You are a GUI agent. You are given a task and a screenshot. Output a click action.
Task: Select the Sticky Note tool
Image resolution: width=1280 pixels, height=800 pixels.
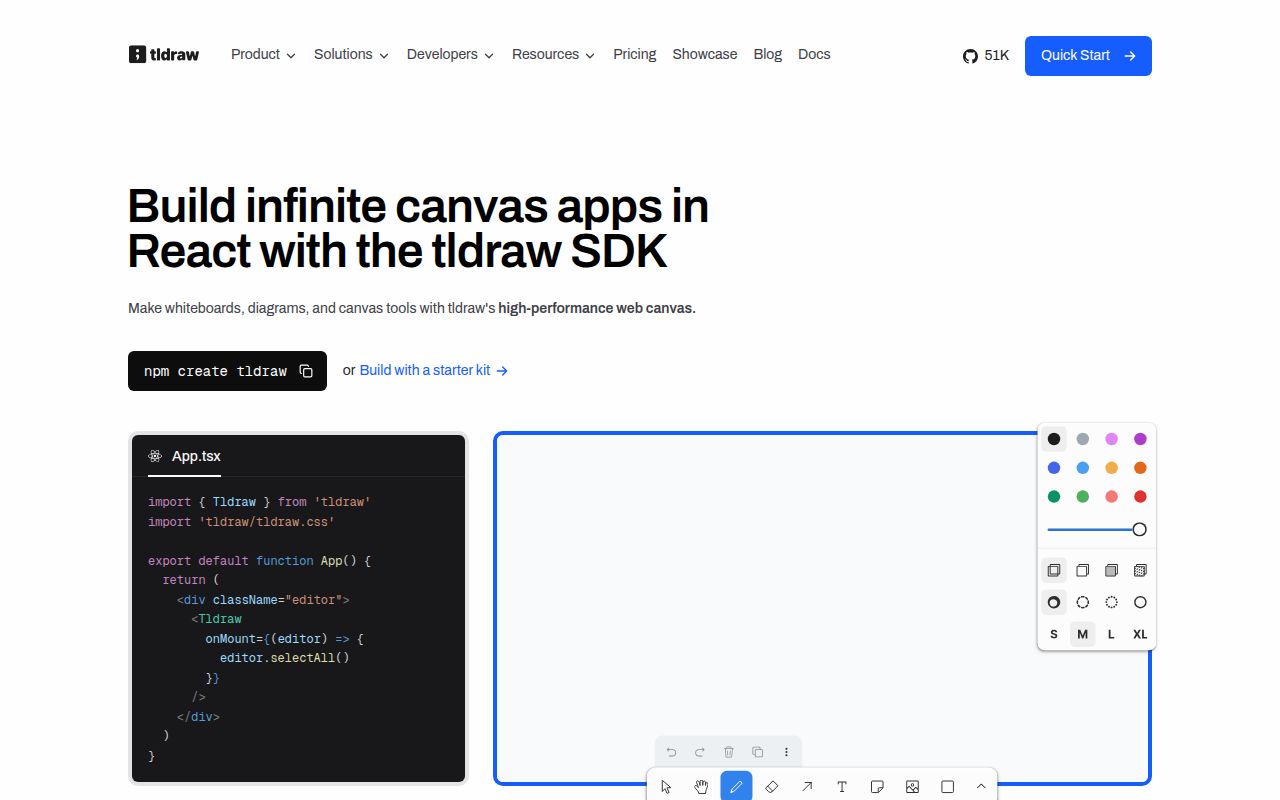point(877,787)
